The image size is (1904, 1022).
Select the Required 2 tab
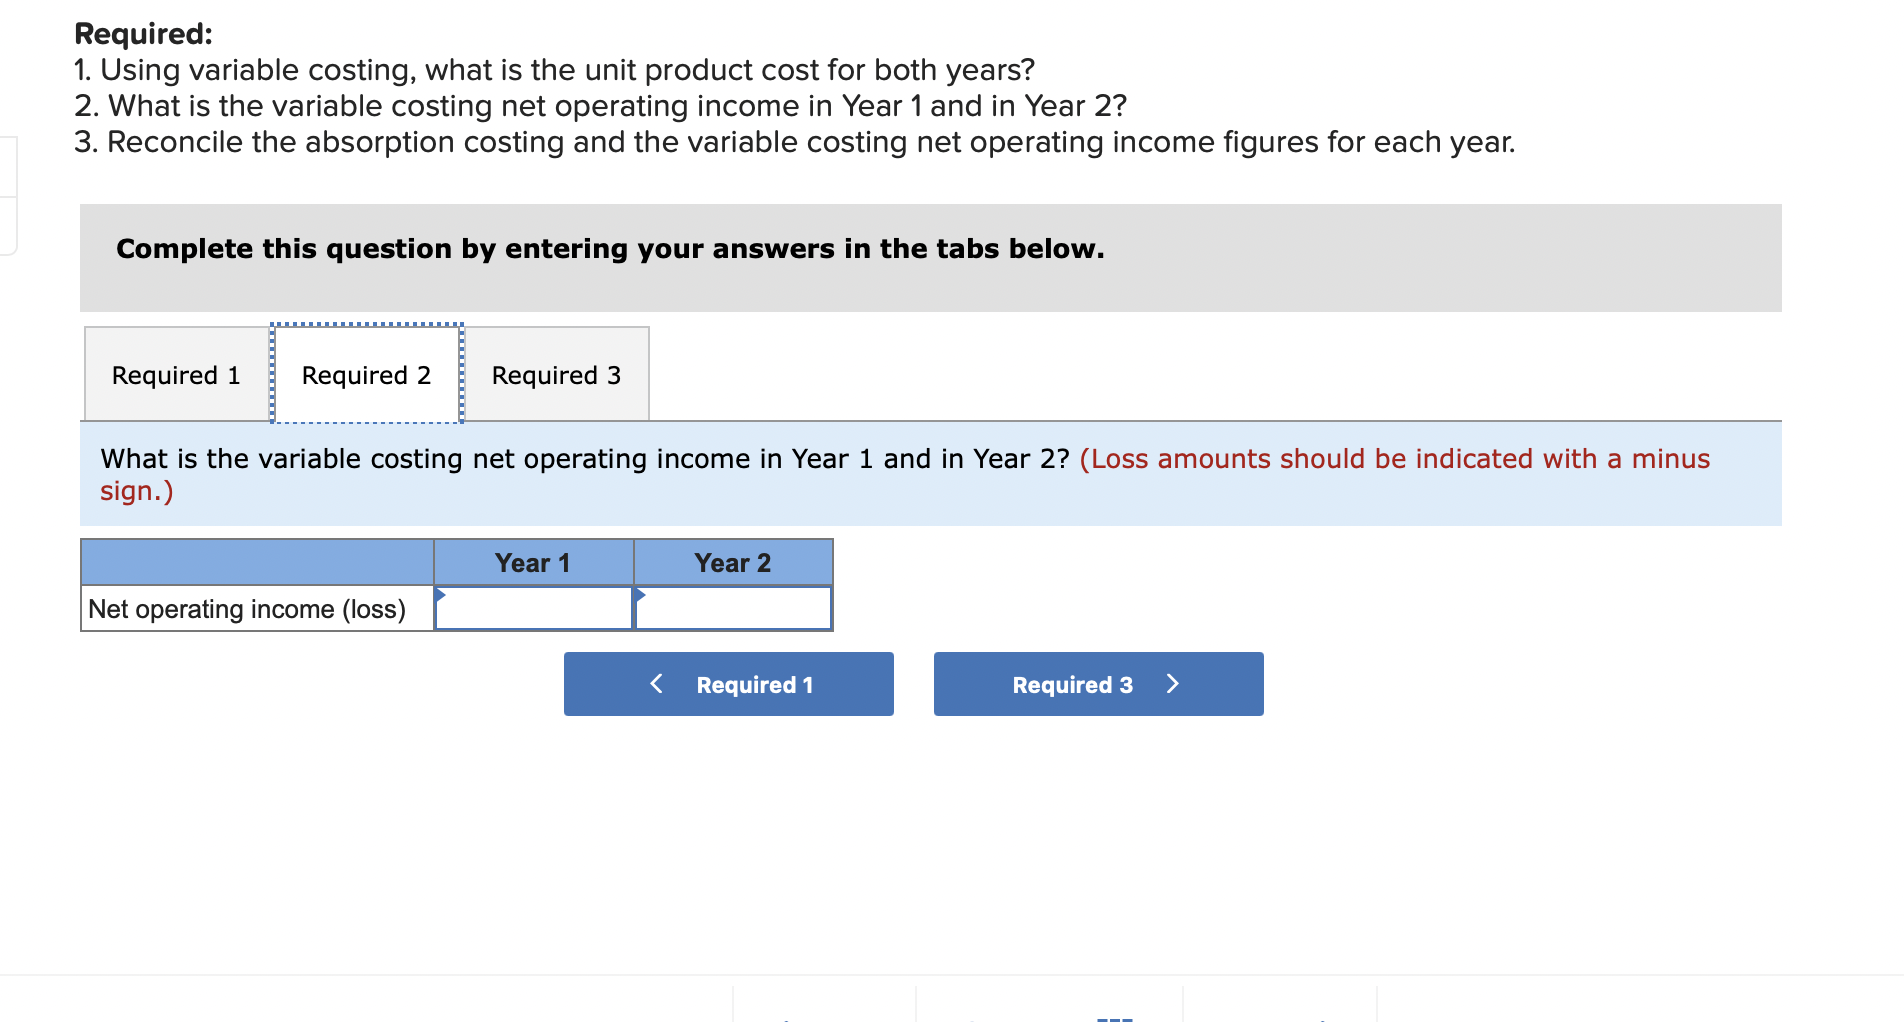tap(366, 374)
